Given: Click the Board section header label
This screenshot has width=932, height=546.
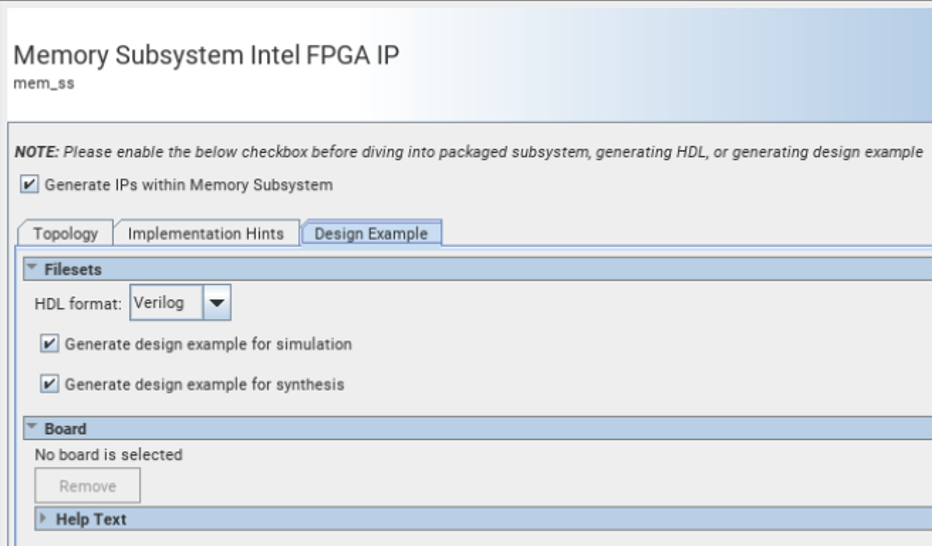Looking at the screenshot, I should [x=66, y=429].
